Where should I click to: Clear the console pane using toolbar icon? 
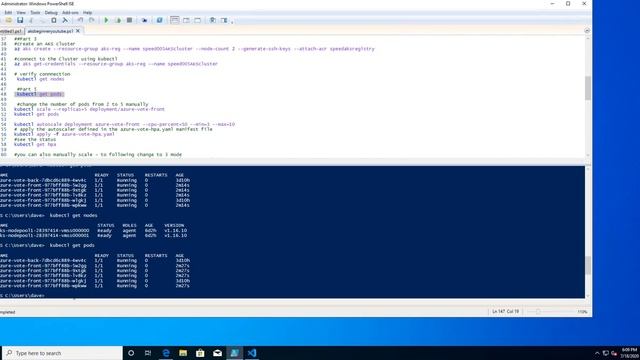[65, 20]
